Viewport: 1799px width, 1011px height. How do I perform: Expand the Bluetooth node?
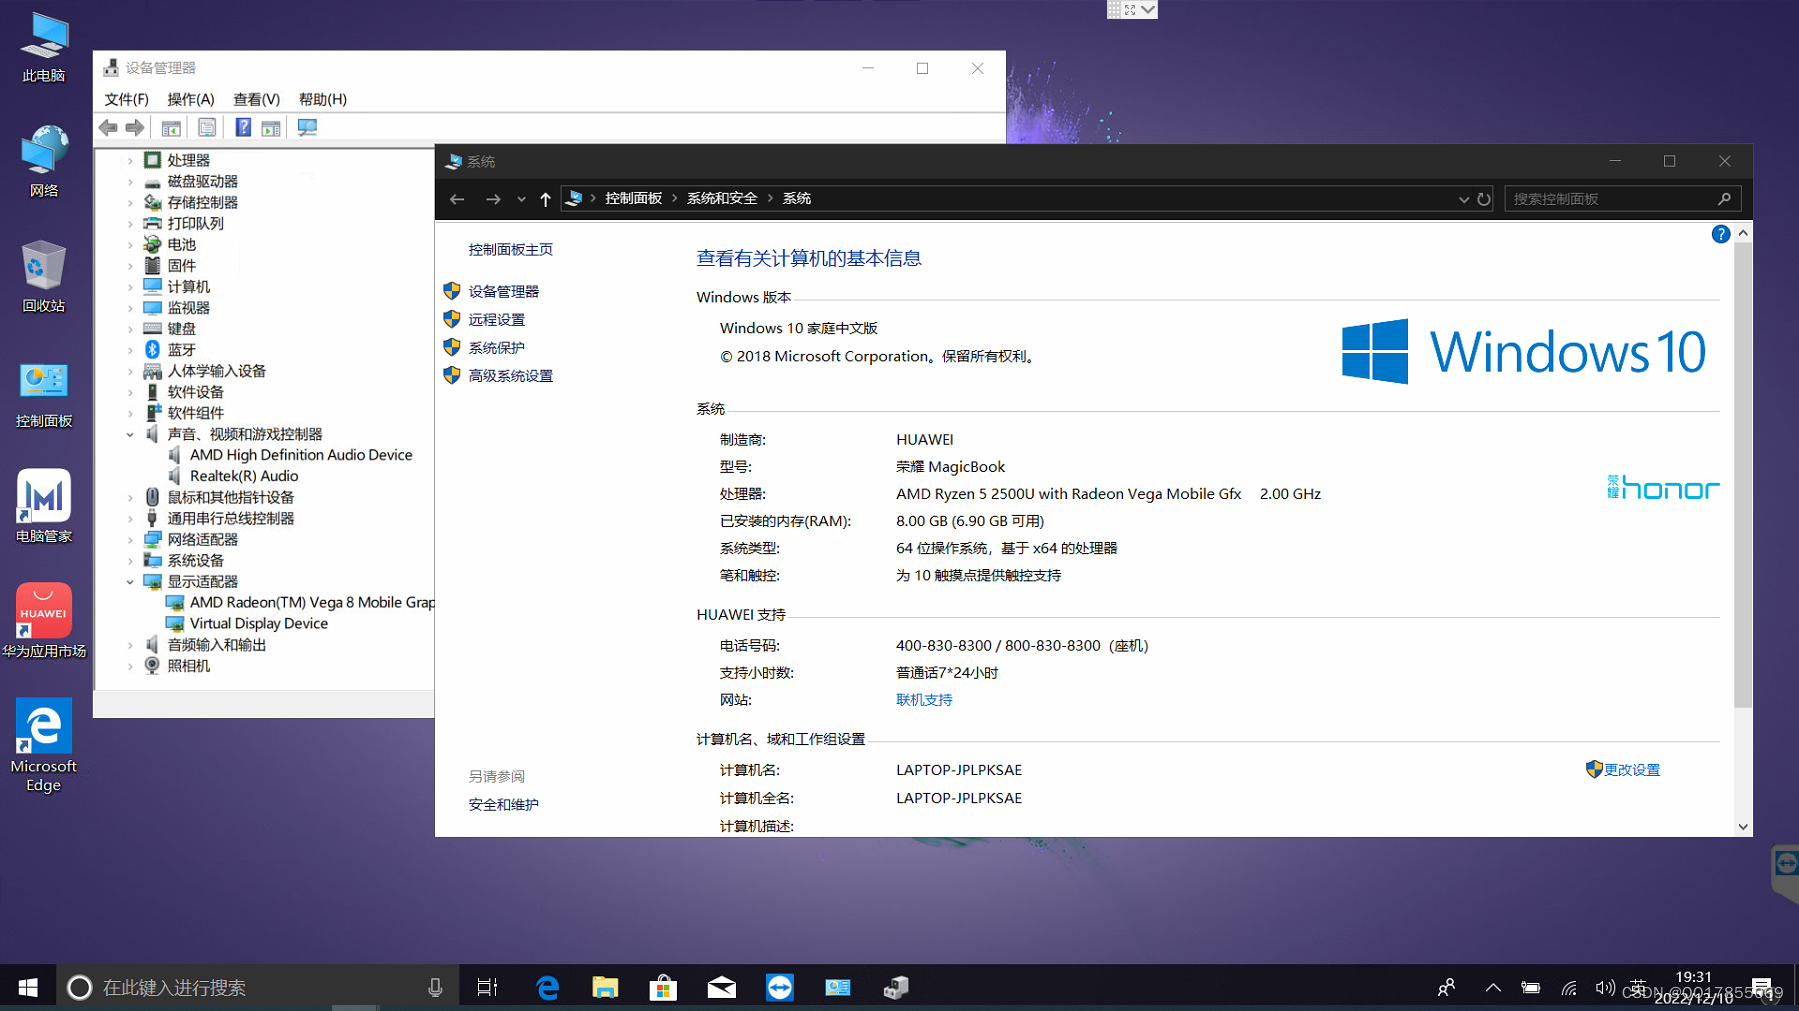(130, 350)
